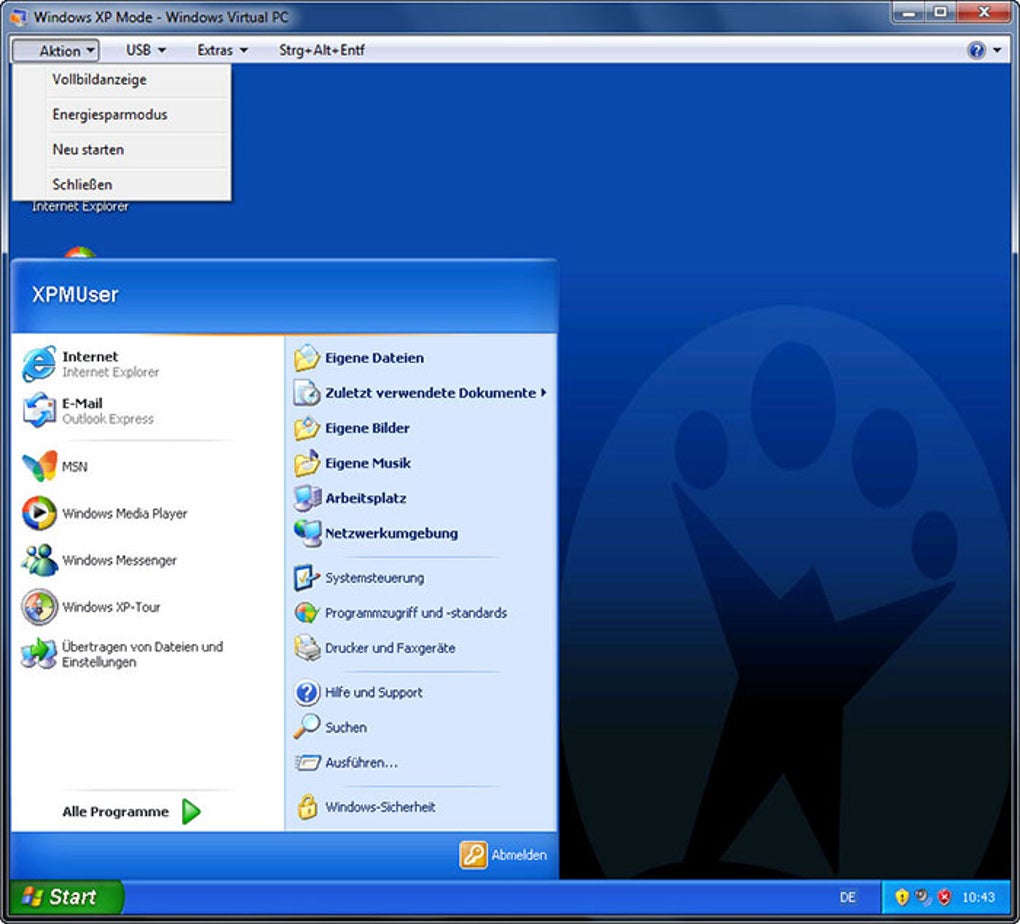
Task: Click the DE language indicator in taskbar
Action: 848,898
